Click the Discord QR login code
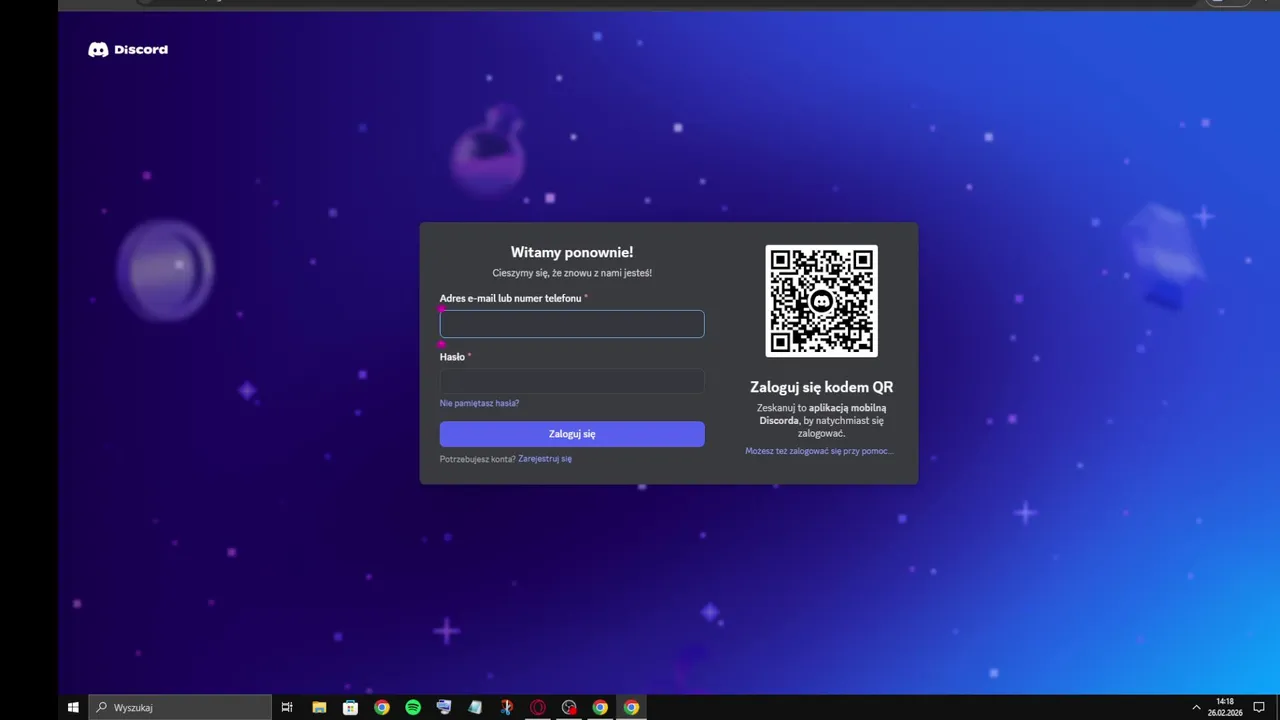The image size is (1280, 720). (x=821, y=301)
